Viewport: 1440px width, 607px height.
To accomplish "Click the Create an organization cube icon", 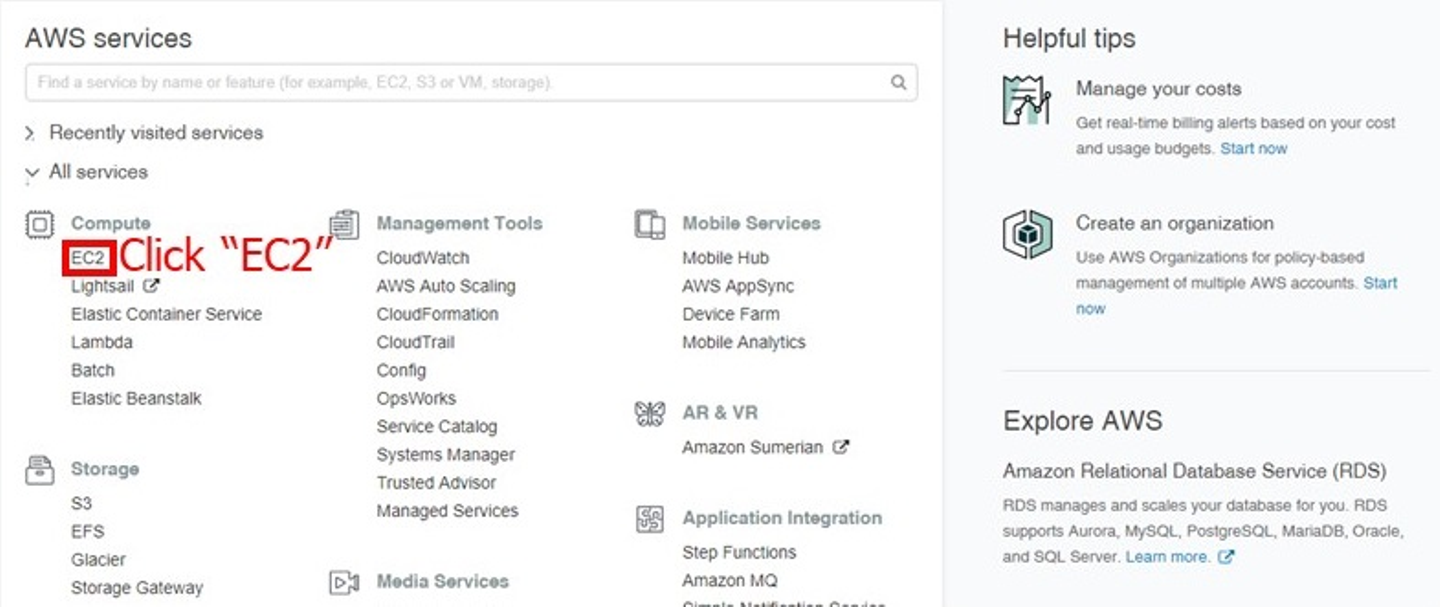I will tap(1027, 234).
